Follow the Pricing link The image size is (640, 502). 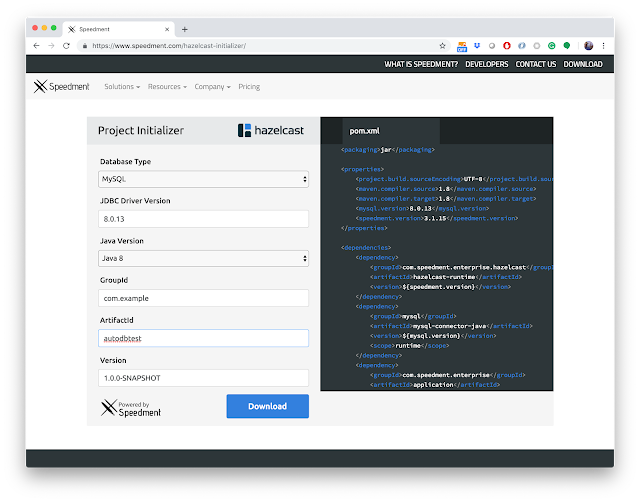point(249,87)
